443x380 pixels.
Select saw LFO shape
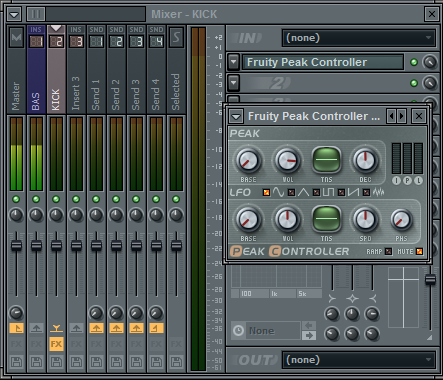(341, 192)
